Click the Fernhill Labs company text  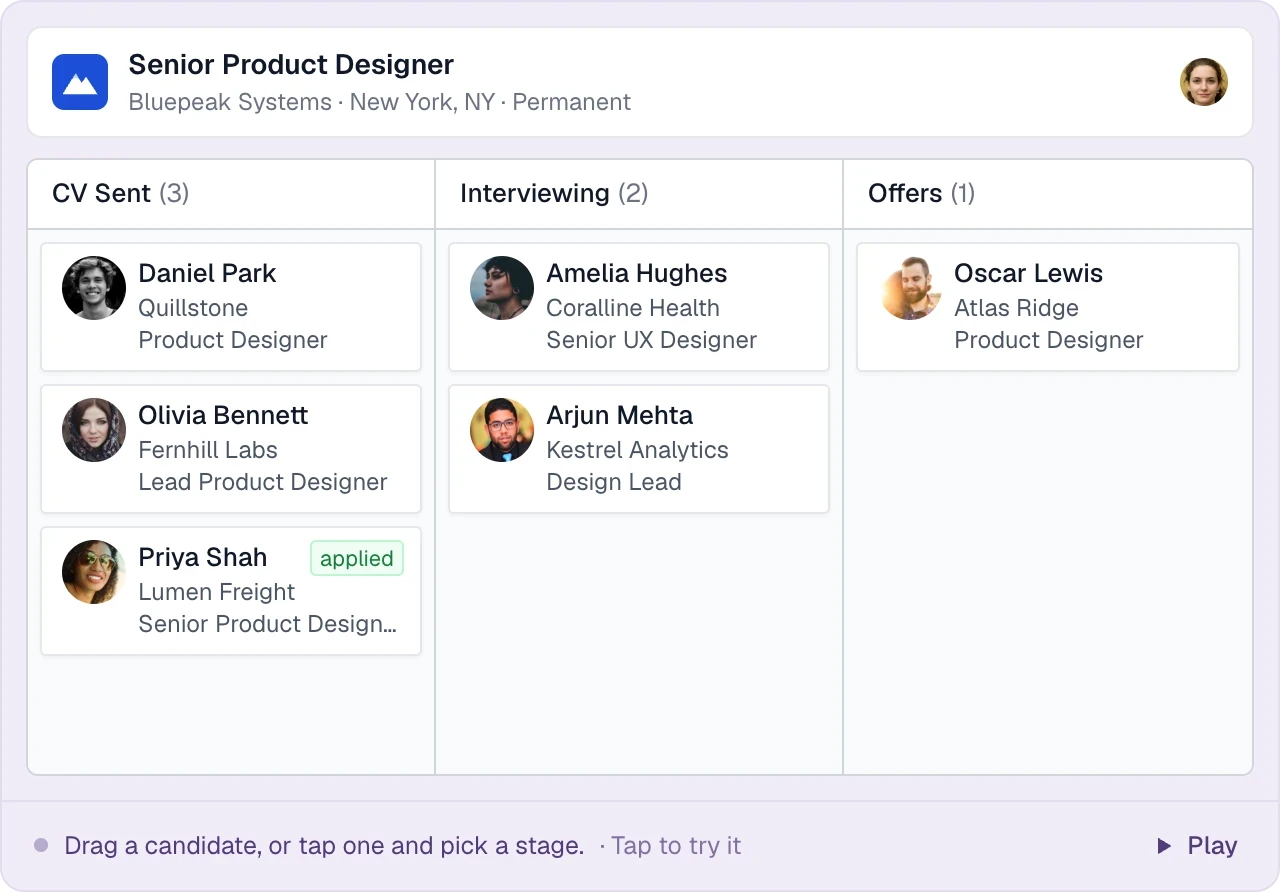(x=208, y=450)
